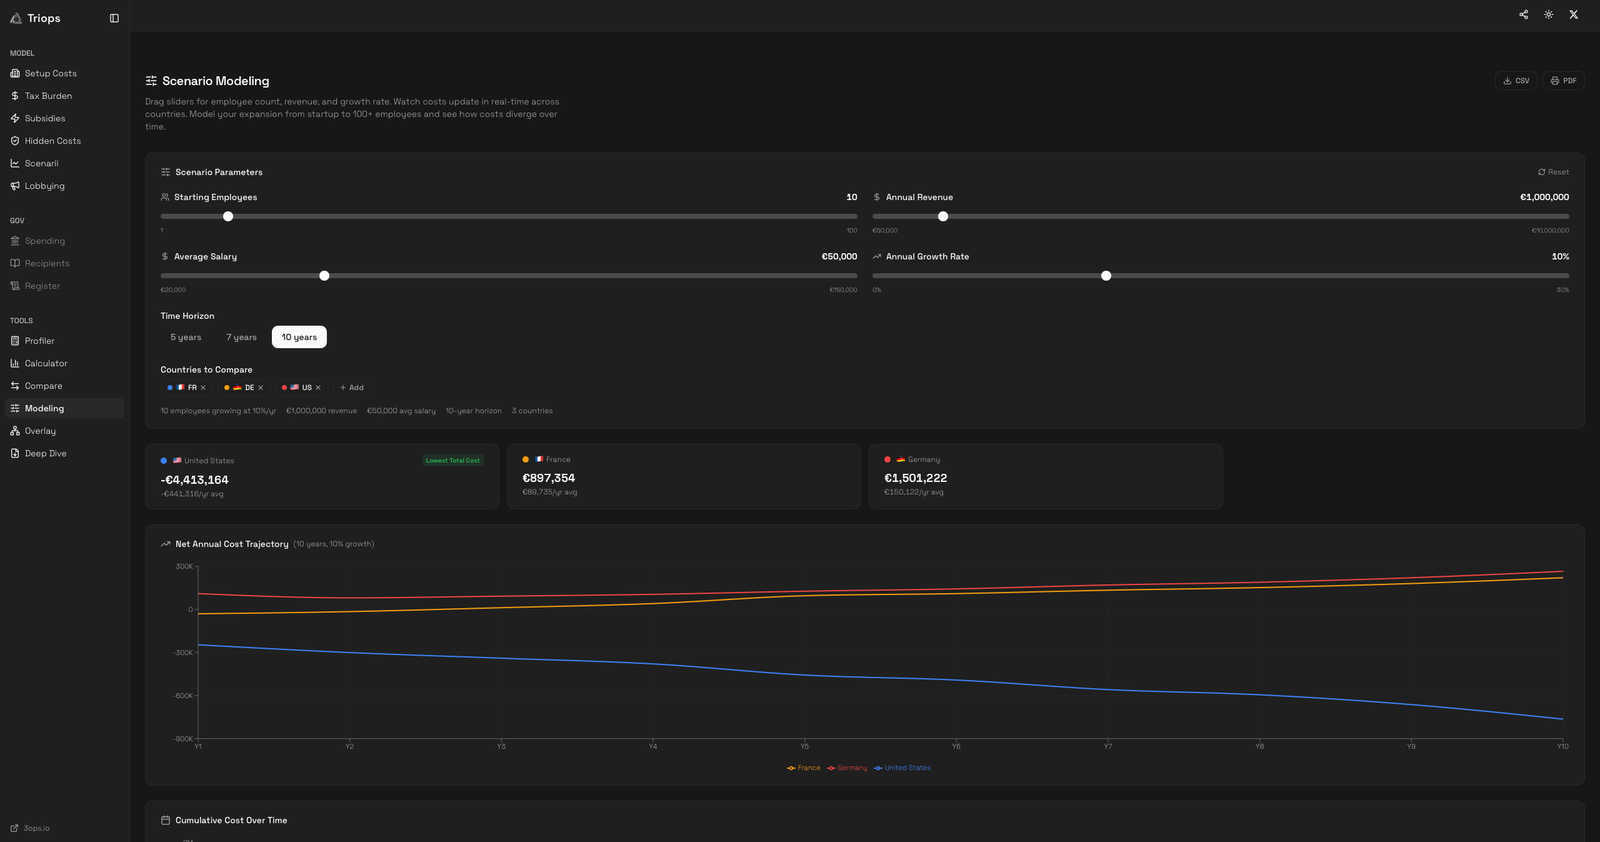1600x842 pixels.
Task: Reset the scenario parameters
Action: pos(1553,172)
